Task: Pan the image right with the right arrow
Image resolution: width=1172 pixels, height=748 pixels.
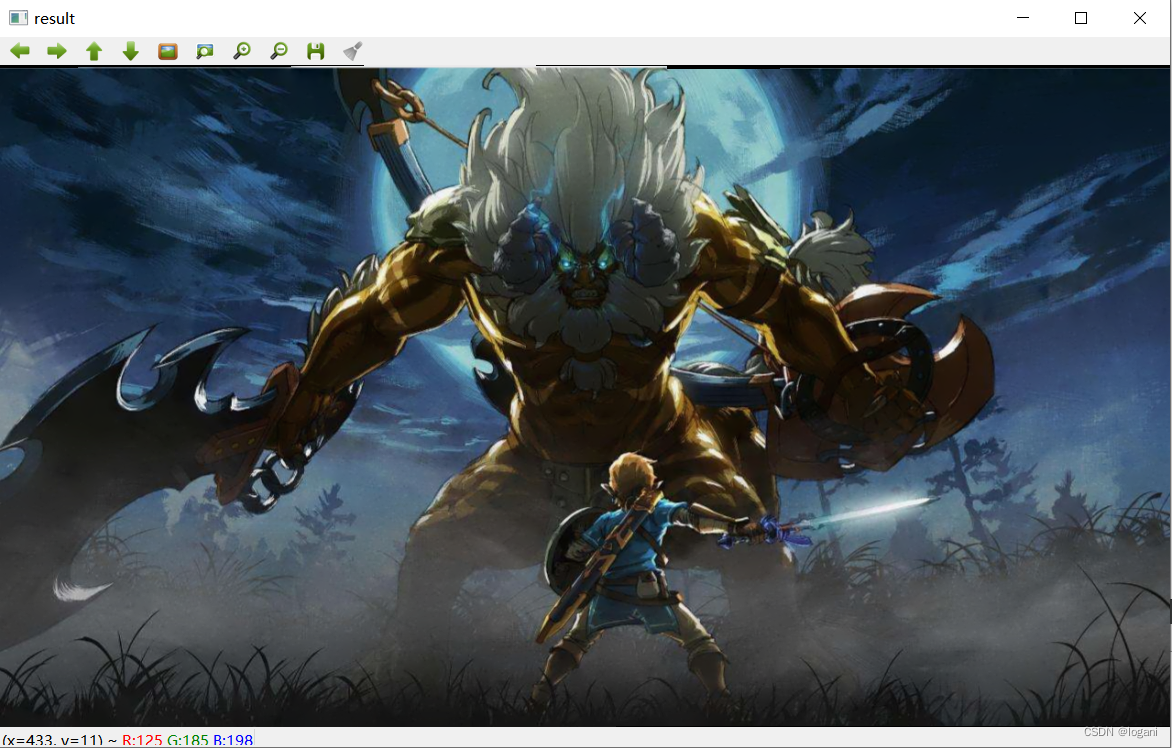Action: 57,51
